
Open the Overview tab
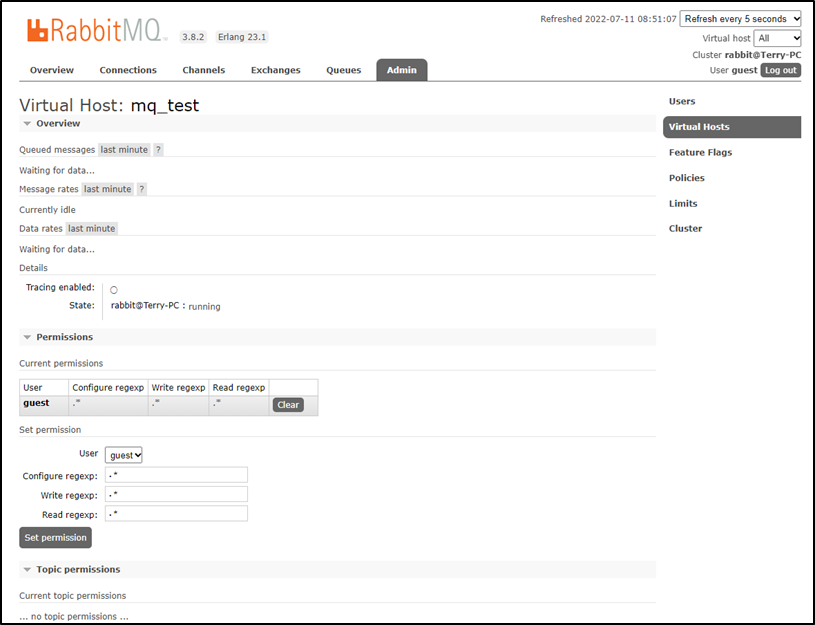[51, 70]
